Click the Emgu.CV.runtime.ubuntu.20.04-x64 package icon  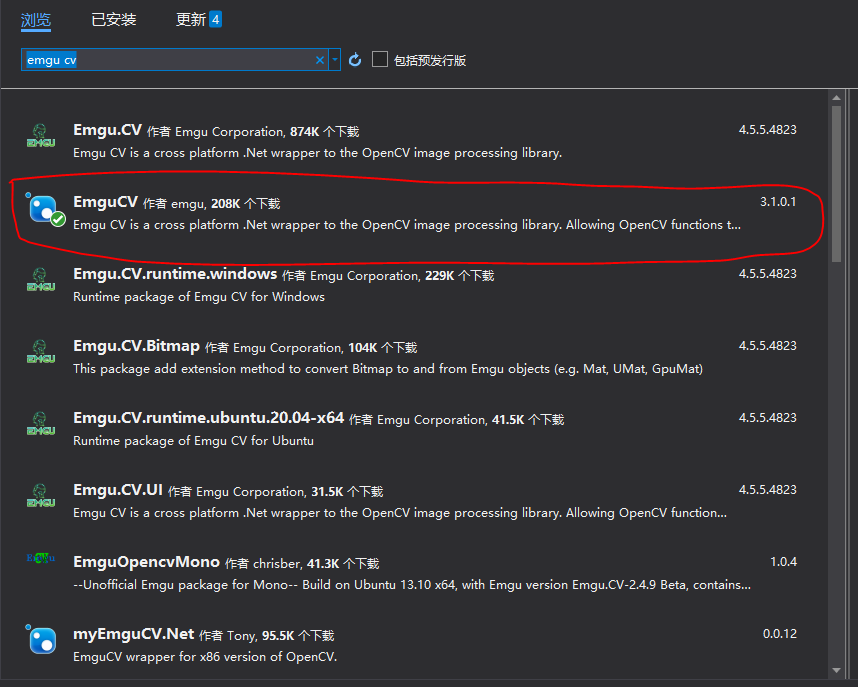pos(41,424)
